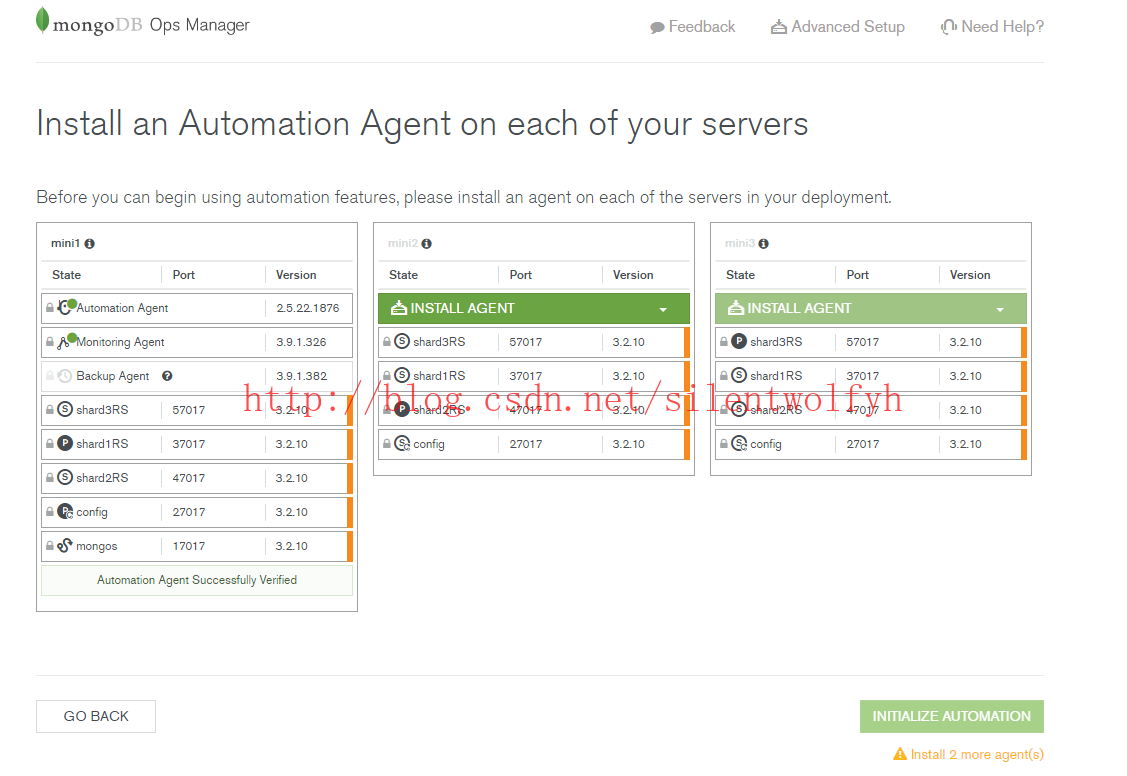Click the config icon in the mini3 panel
The height and width of the screenshot is (776, 1127).
point(740,443)
